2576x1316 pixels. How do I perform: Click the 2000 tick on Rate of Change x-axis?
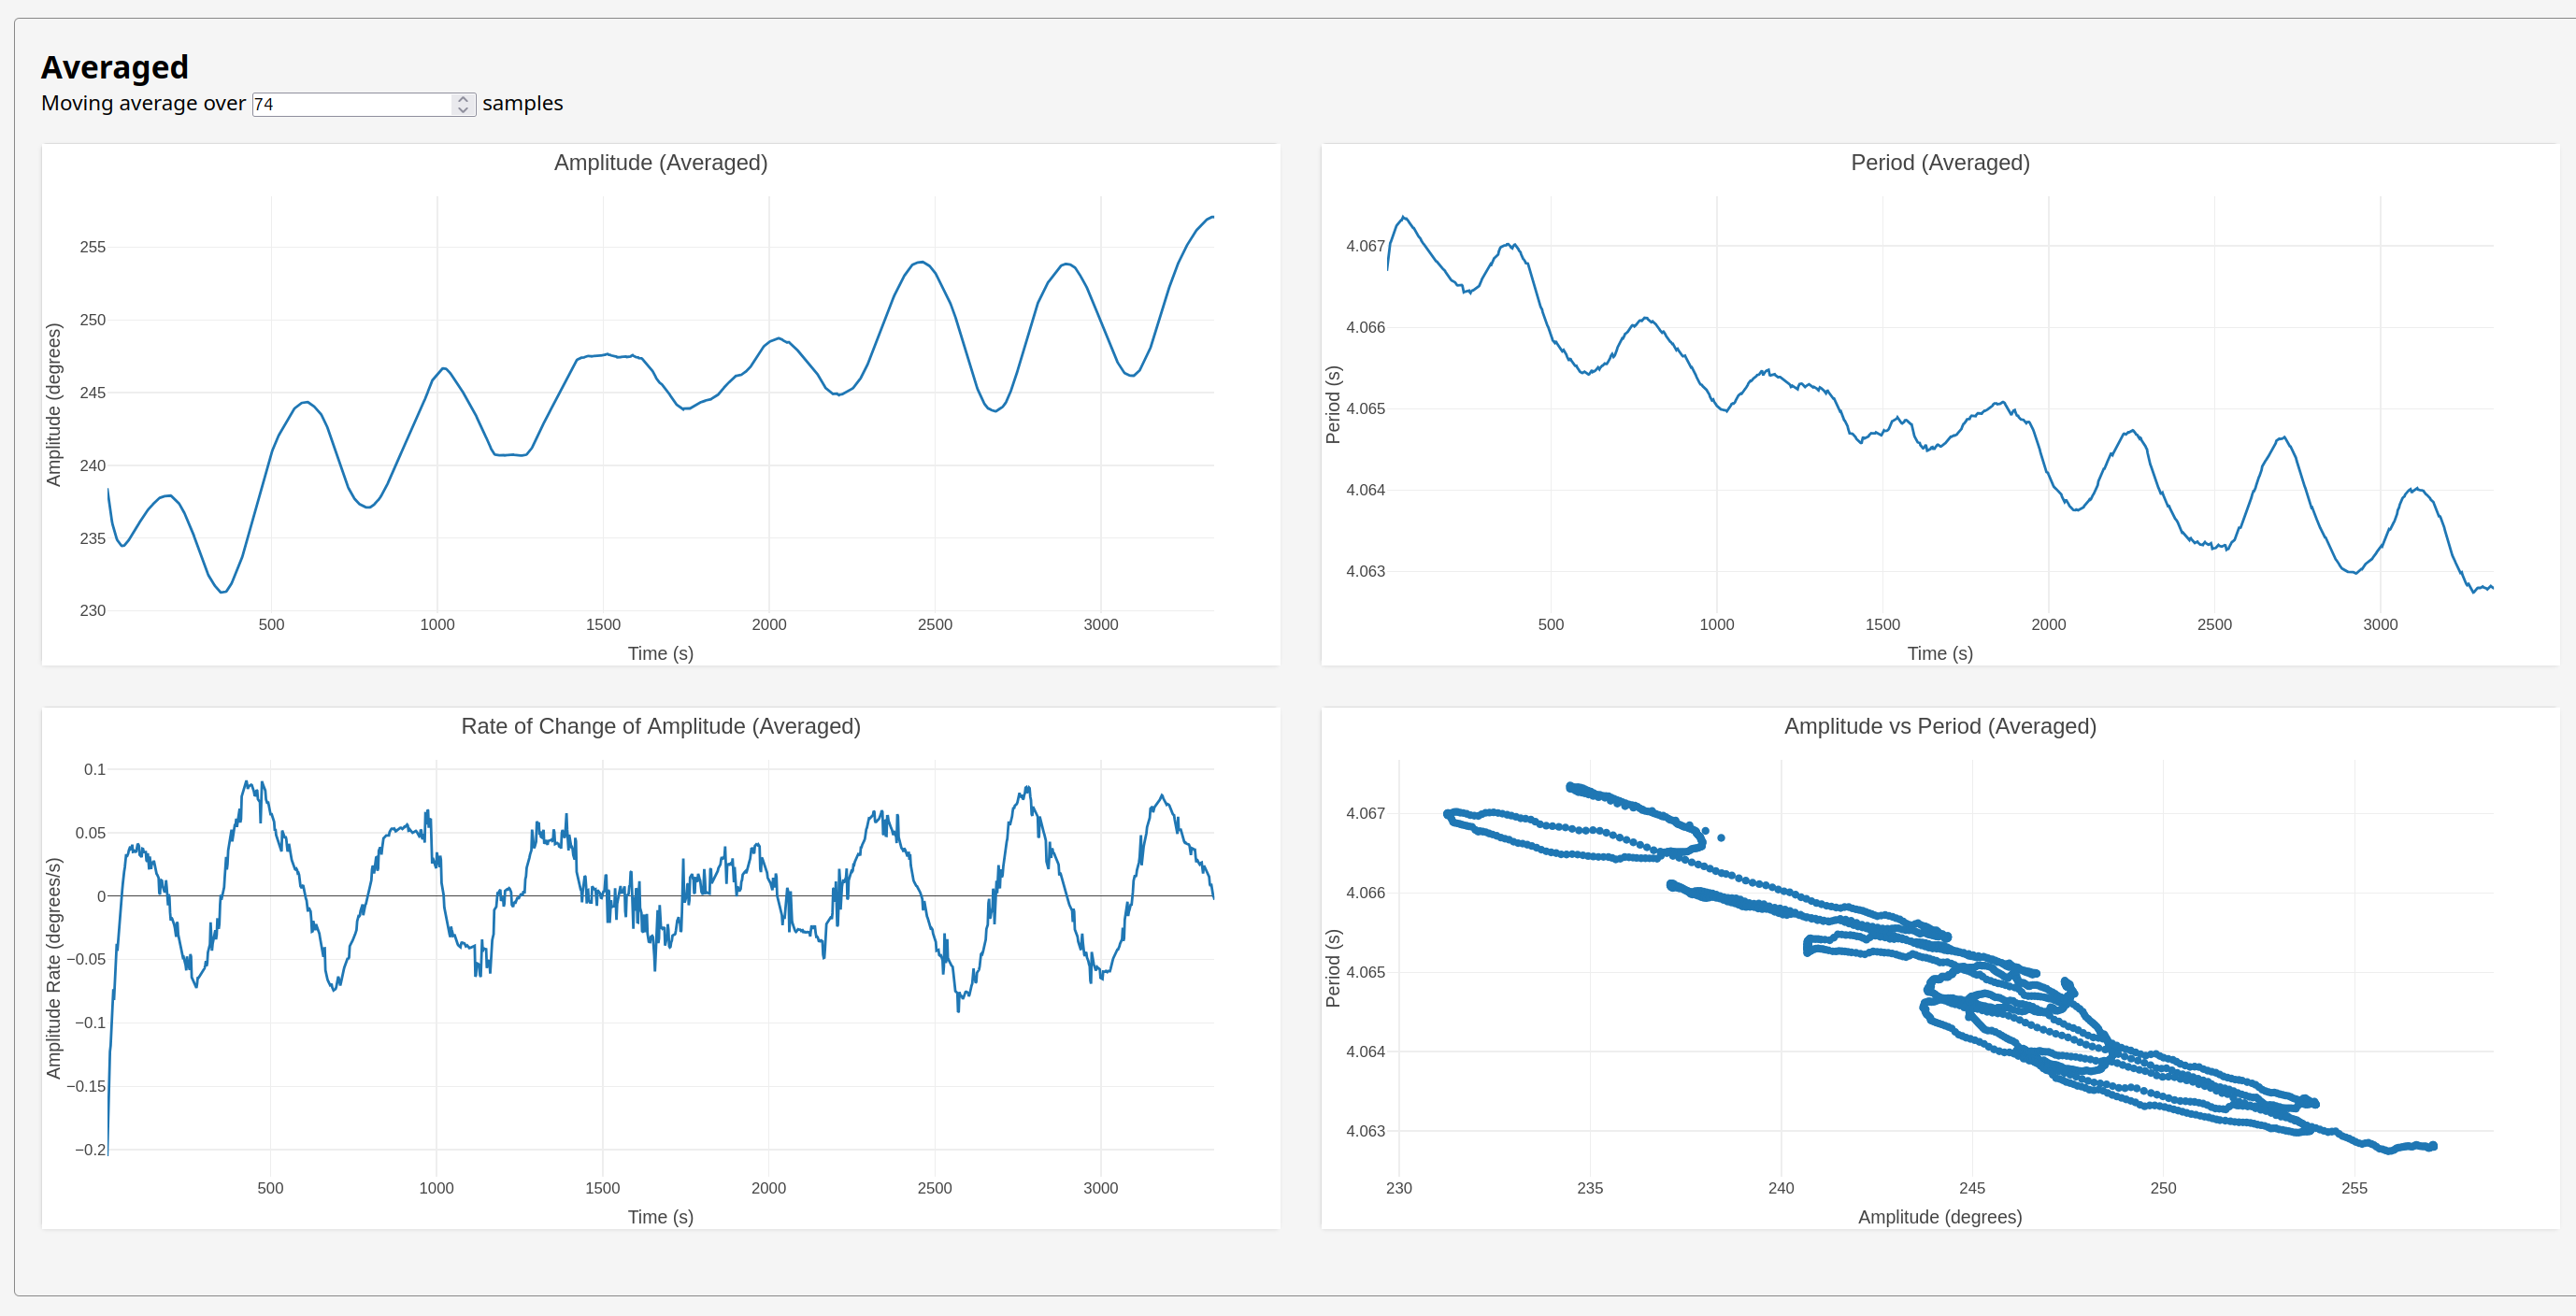pyautogui.click(x=768, y=1188)
